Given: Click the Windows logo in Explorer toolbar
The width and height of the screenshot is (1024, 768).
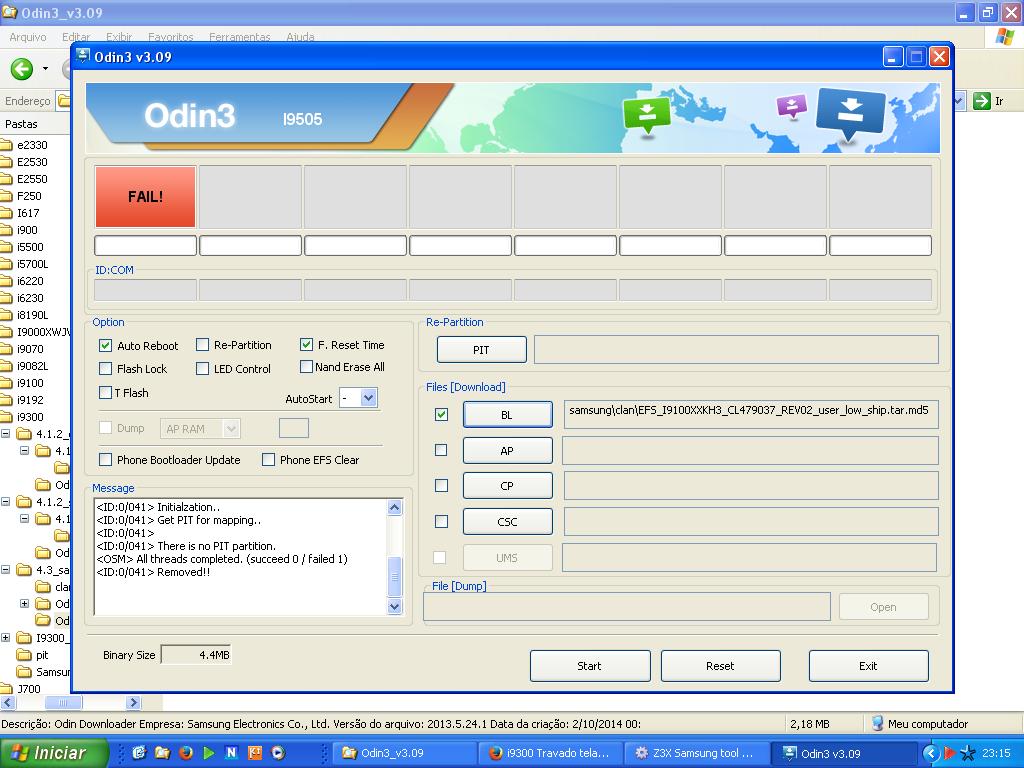Looking at the screenshot, I should point(1004,37).
